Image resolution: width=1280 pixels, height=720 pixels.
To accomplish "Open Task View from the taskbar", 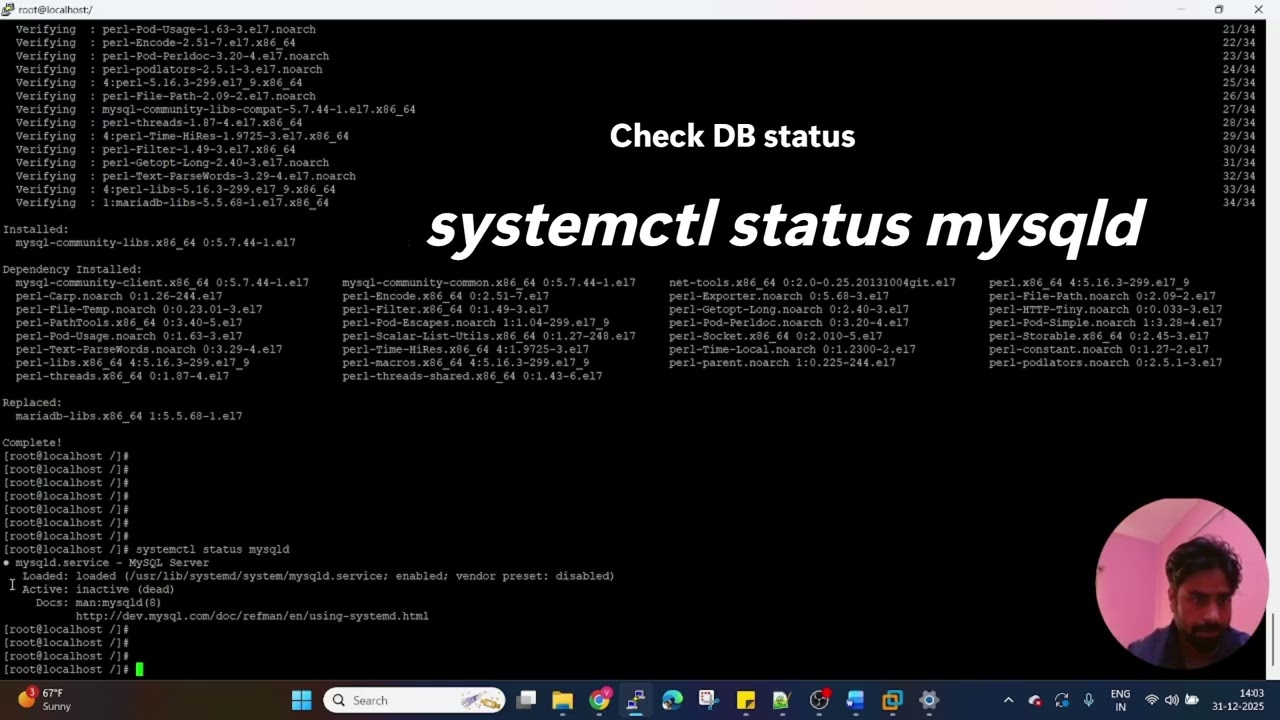I will click(x=526, y=700).
